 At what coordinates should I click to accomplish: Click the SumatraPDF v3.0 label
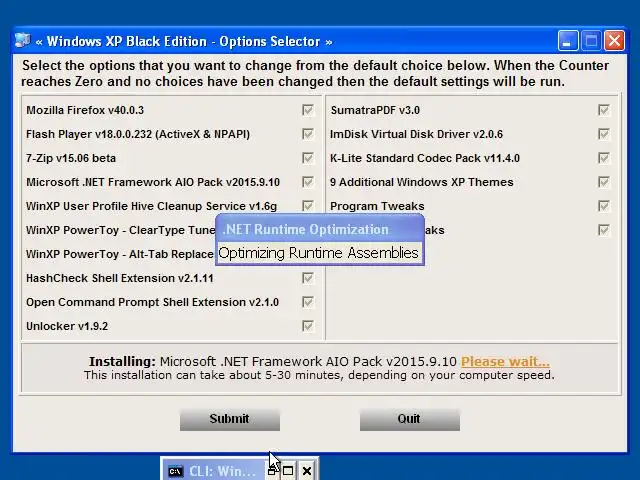(x=375, y=110)
